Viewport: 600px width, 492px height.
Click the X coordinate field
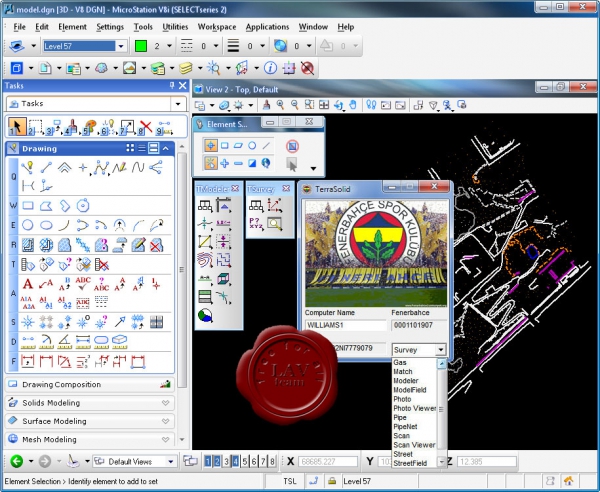328,462
